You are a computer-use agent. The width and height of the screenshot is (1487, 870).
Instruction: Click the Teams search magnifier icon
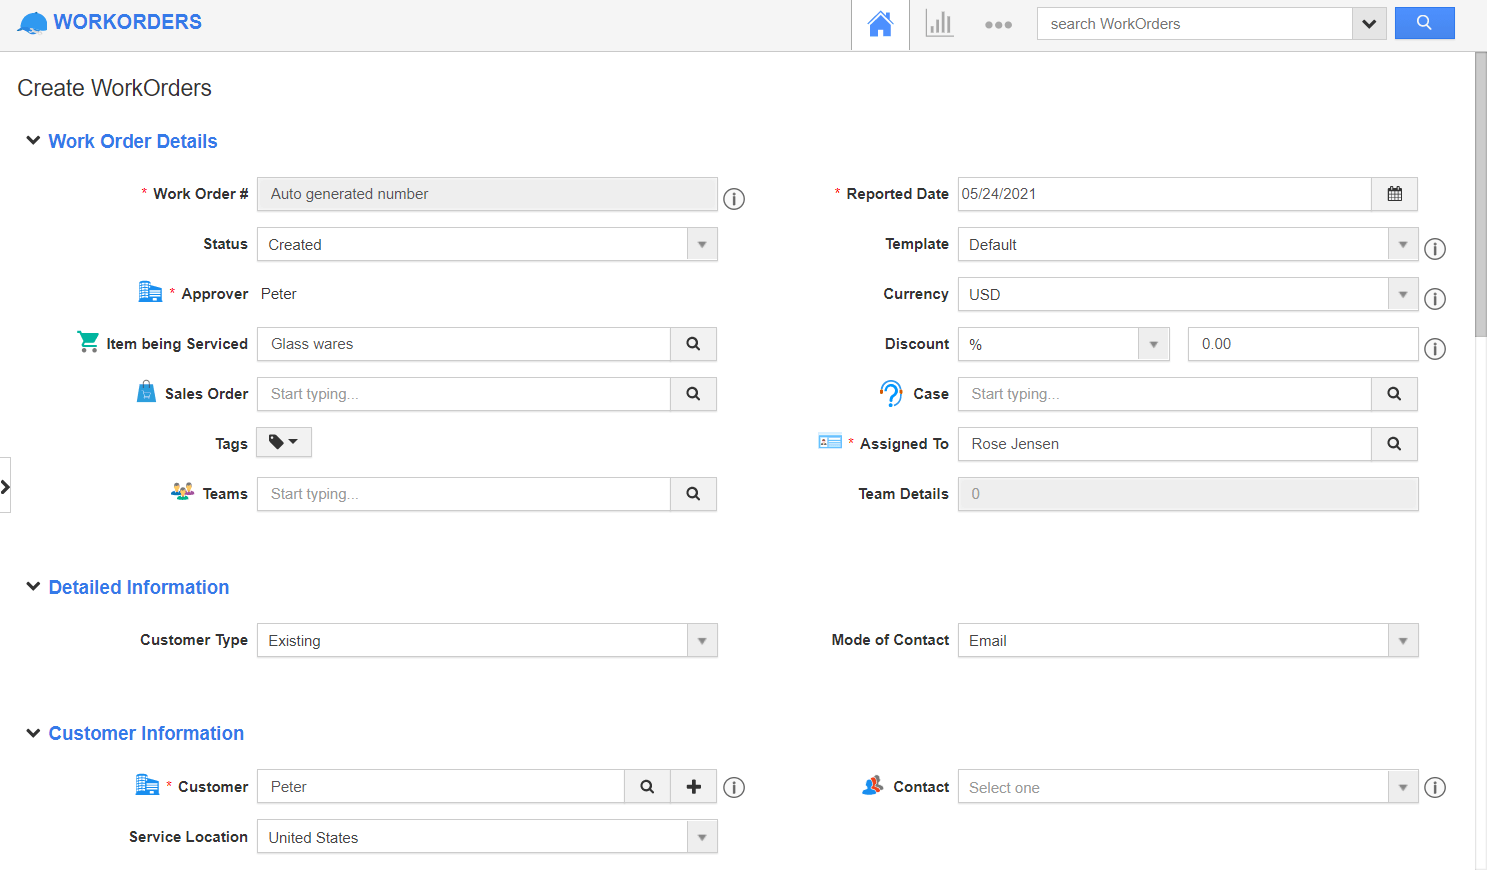pyautogui.click(x=693, y=493)
